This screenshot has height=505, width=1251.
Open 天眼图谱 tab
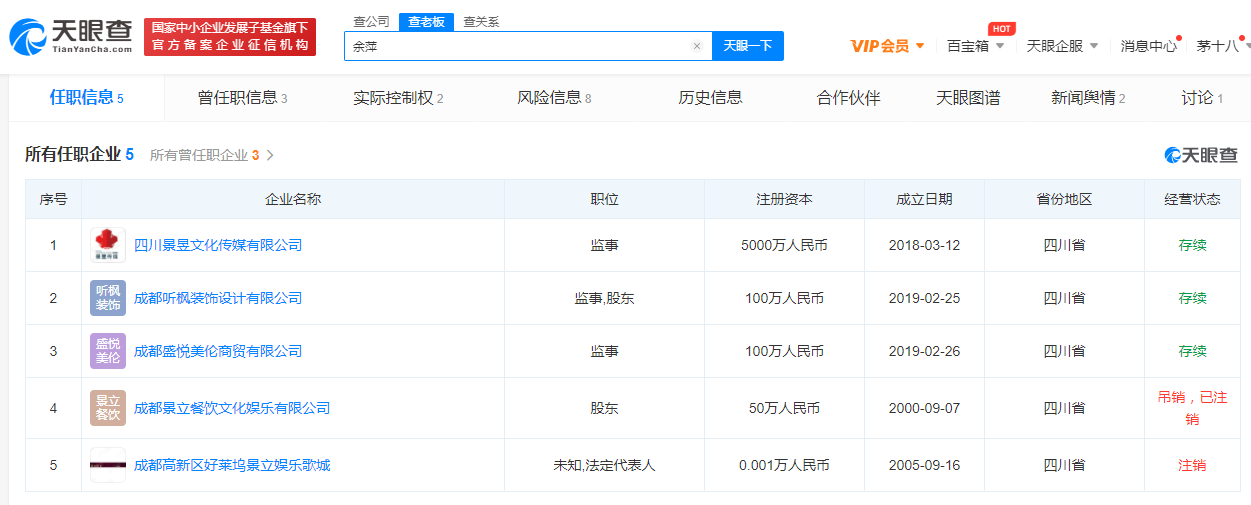point(968,97)
